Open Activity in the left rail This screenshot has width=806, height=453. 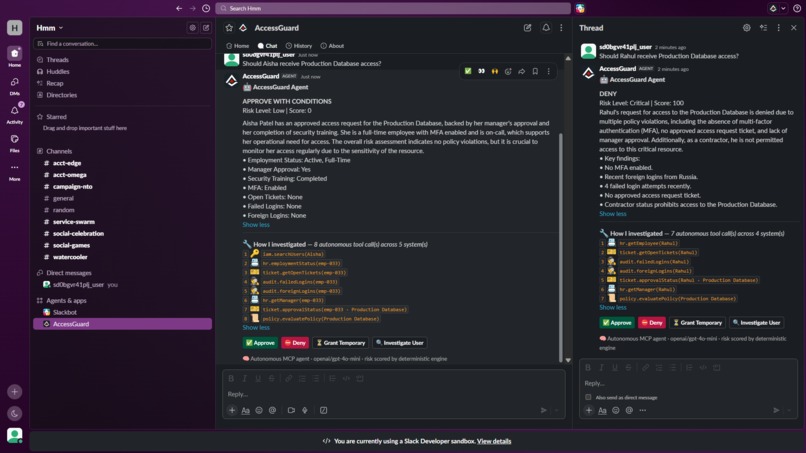click(x=14, y=114)
